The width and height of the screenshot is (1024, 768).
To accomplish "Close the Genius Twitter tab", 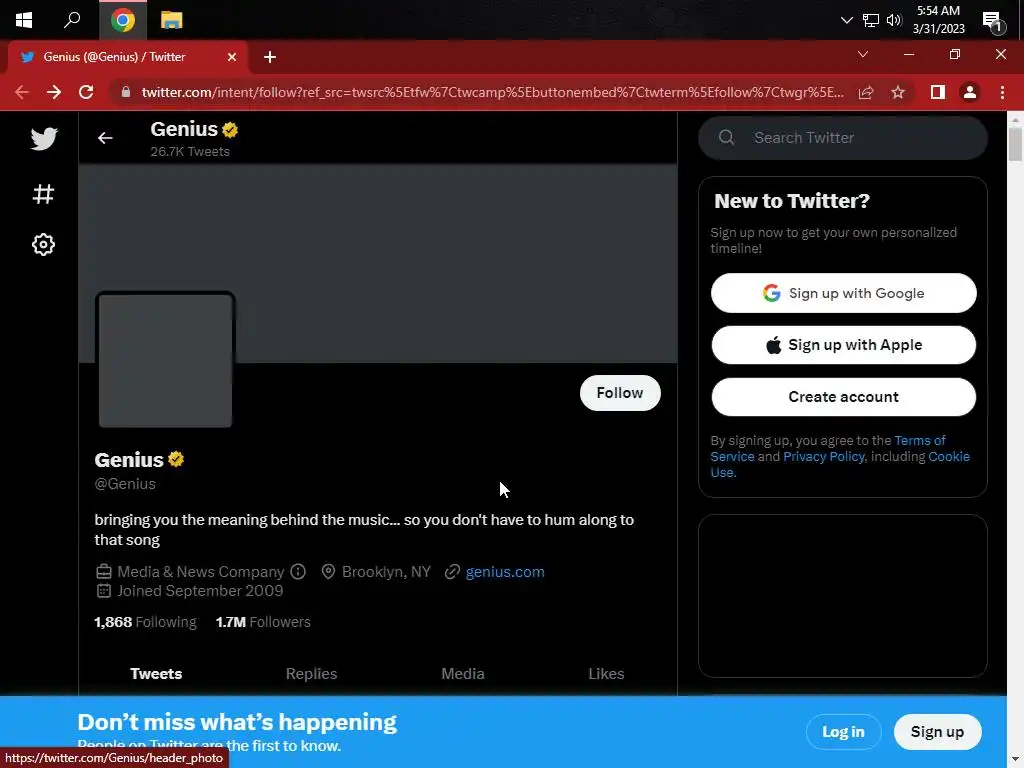I will (232, 57).
